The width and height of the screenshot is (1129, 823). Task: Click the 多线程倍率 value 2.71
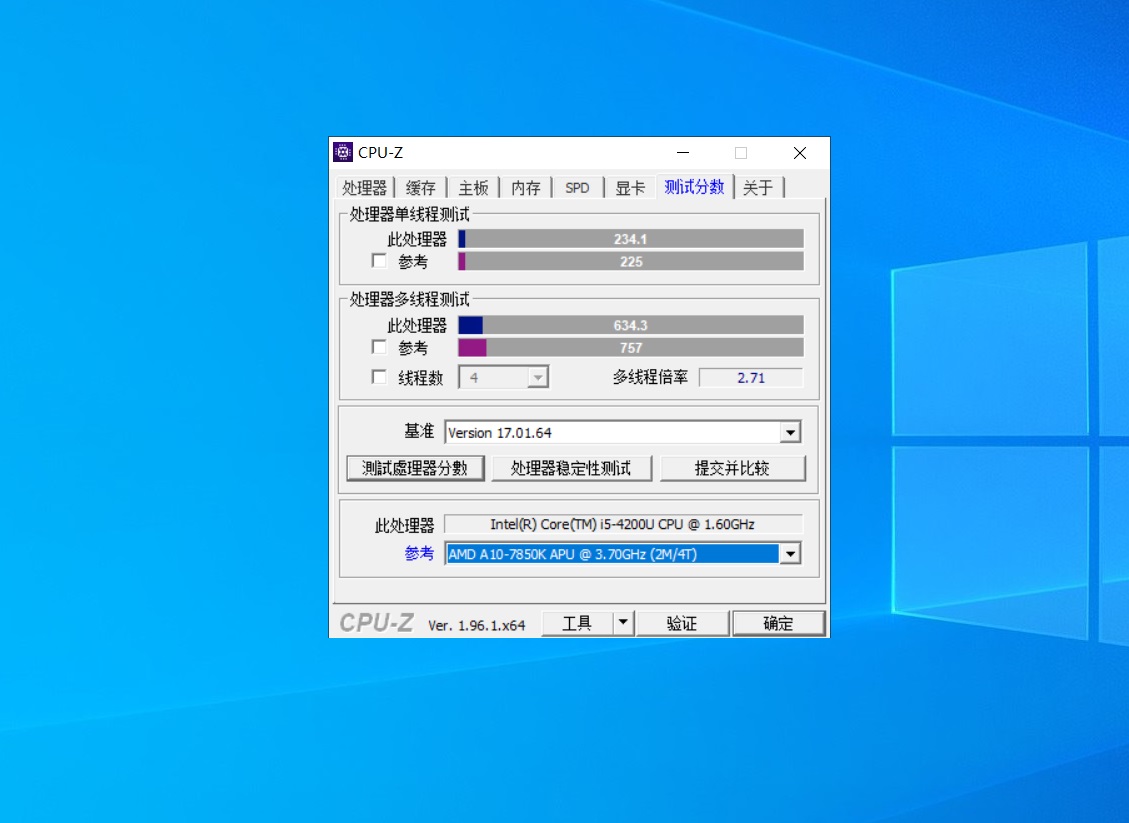point(751,377)
